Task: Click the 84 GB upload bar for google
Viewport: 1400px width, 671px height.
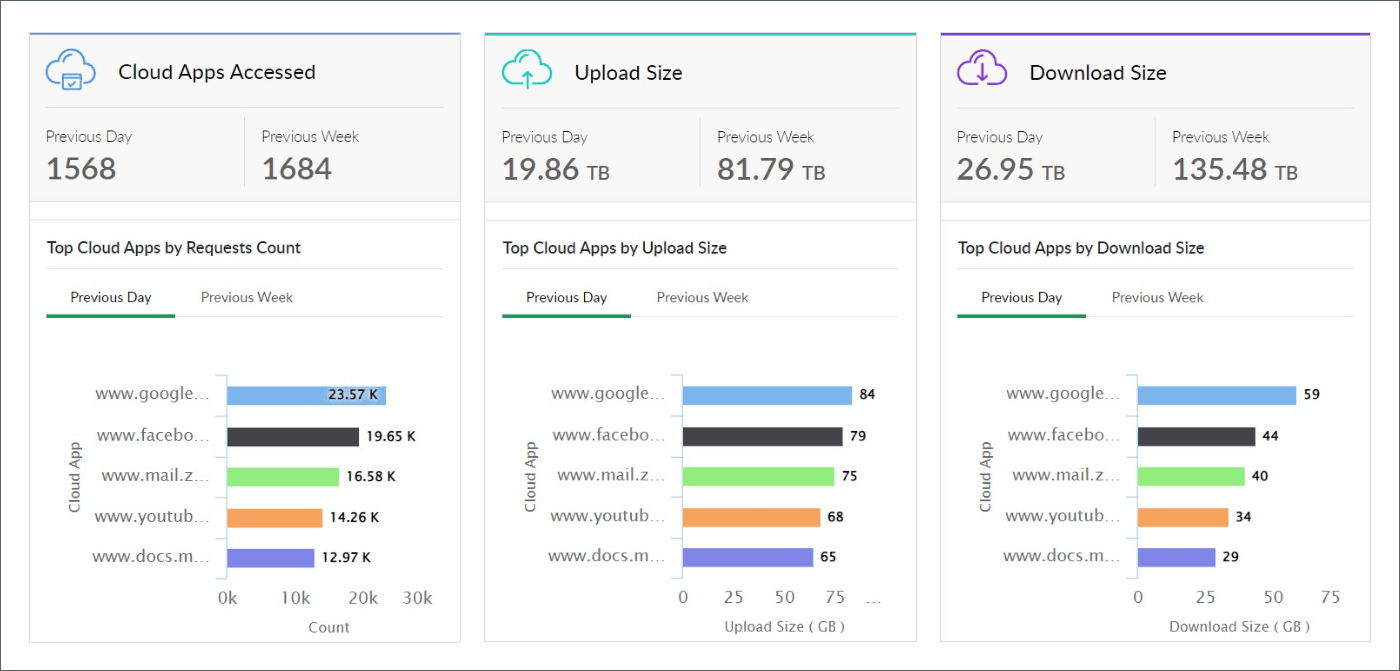Action: coord(765,393)
